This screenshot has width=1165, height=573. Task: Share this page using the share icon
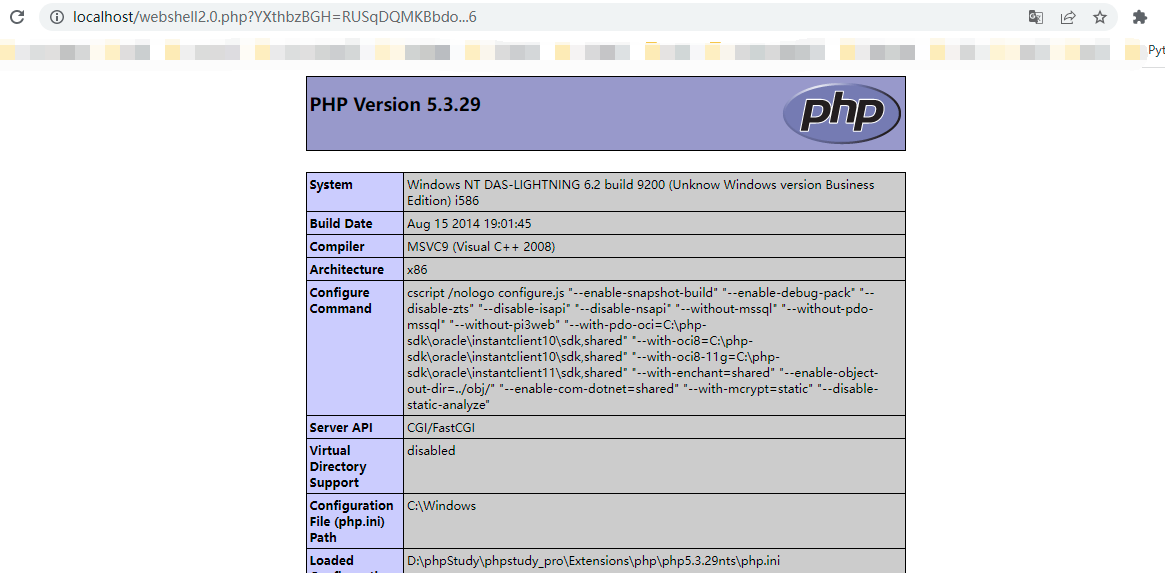point(1068,17)
